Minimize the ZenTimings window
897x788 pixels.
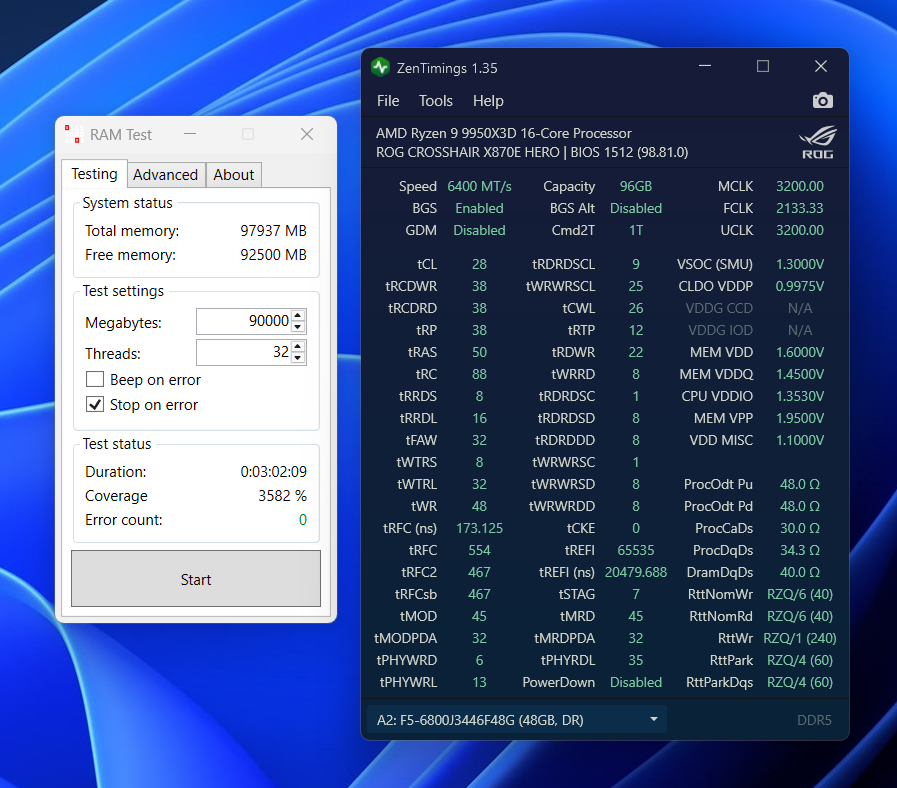coord(705,67)
